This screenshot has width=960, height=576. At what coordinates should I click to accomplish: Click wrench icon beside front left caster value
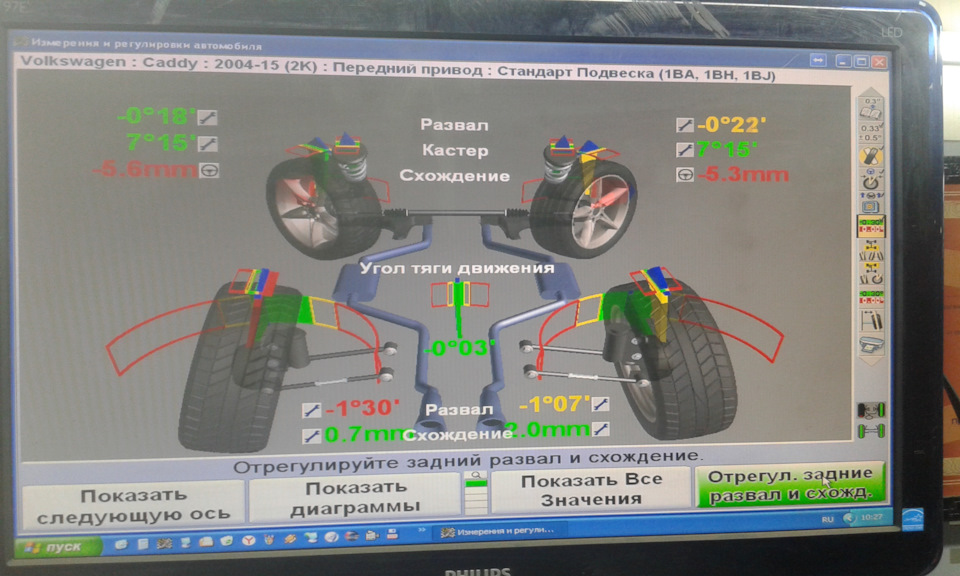pos(208,144)
